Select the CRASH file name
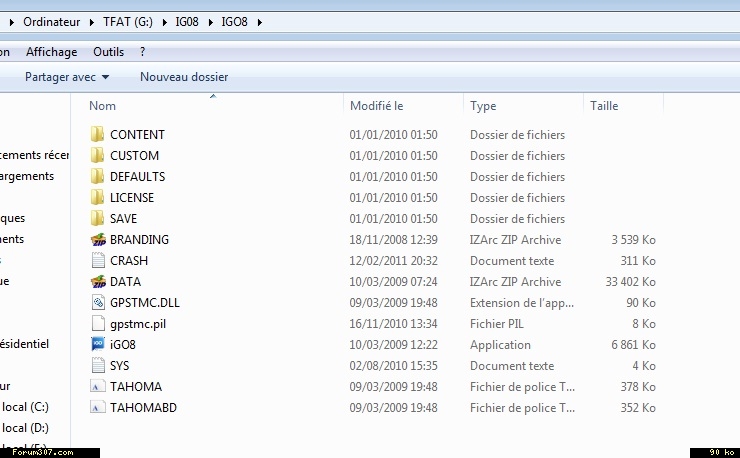Image resolution: width=740 pixels, height=458 pixels. (x=129, y=261)
